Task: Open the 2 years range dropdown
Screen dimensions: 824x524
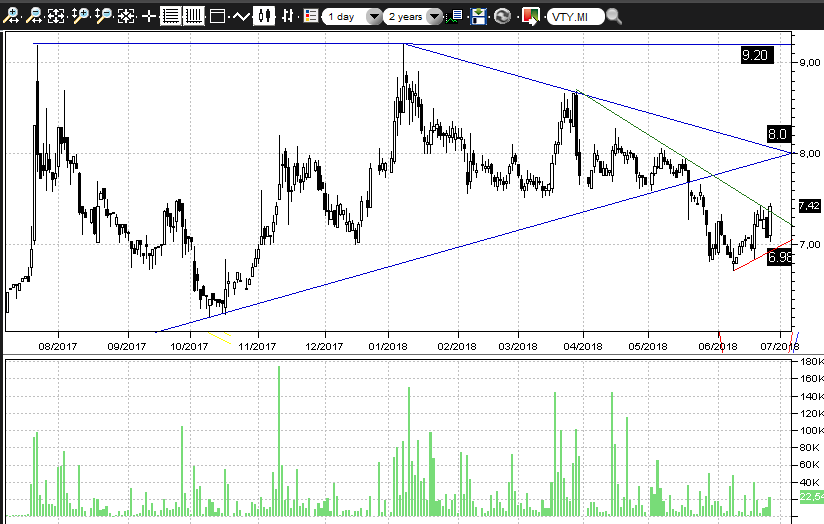Action: 412,17
